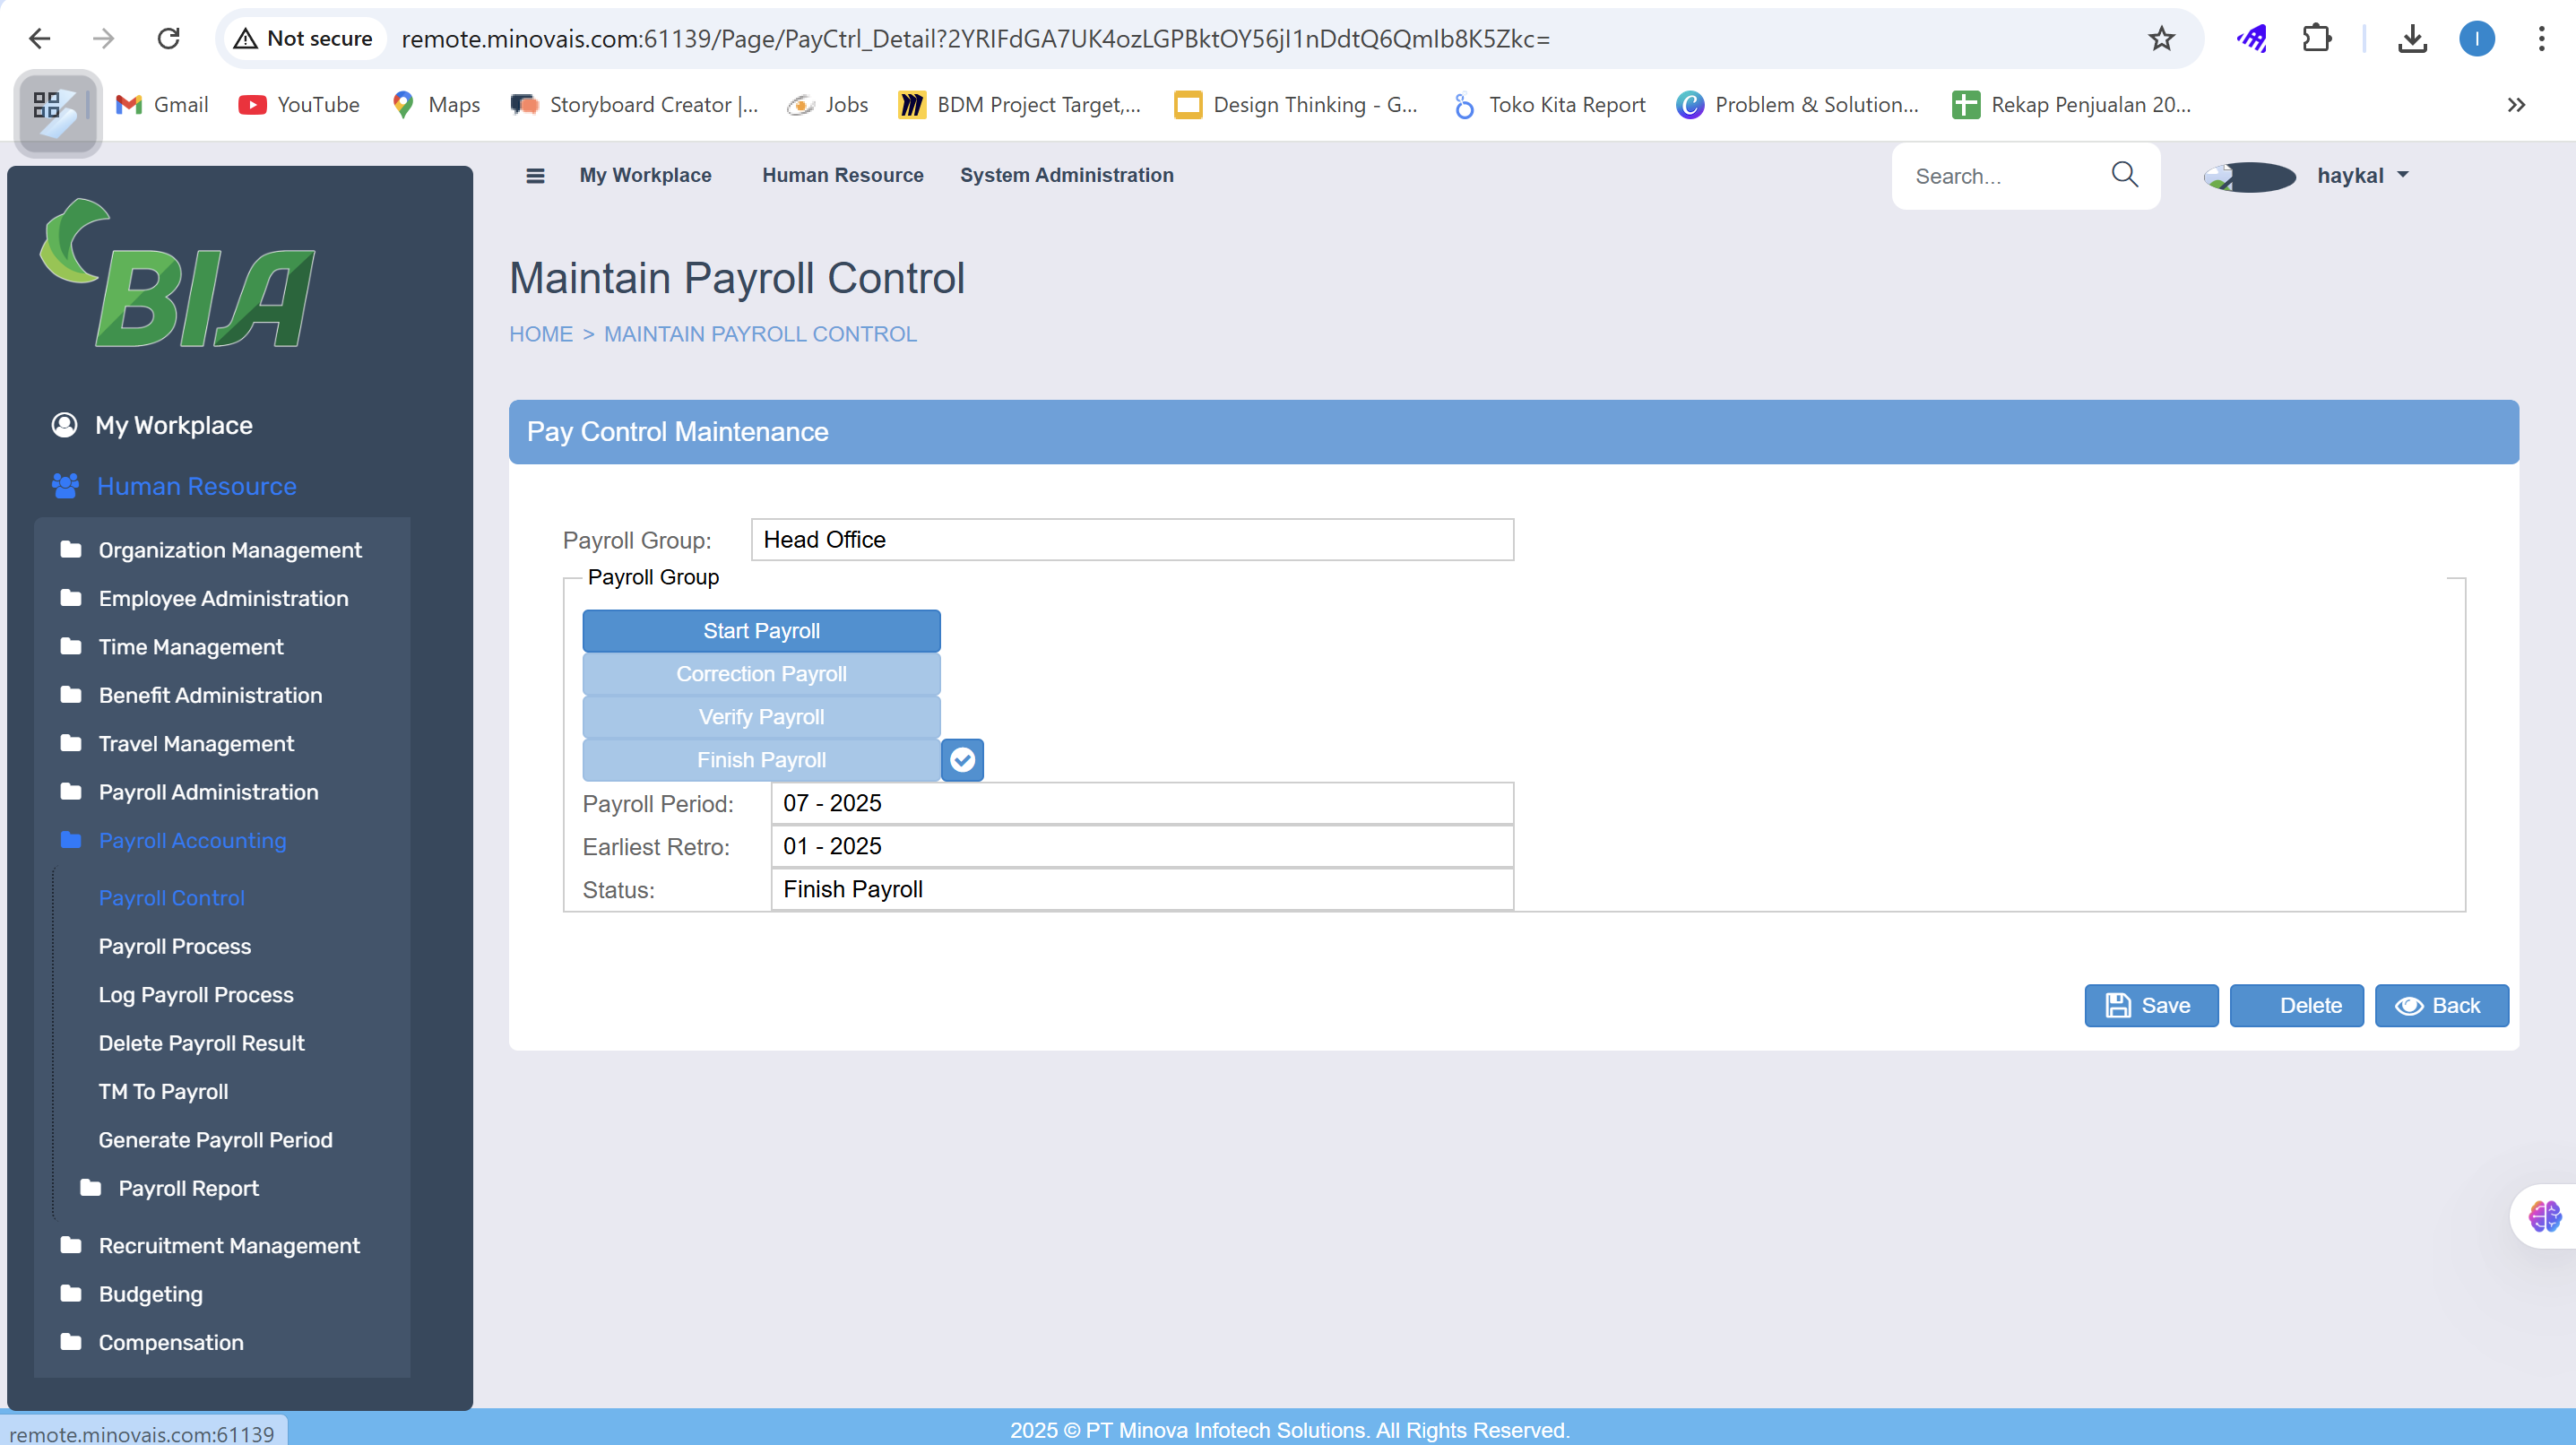Collapse the Payroll Accounting folder
2576x1445 pixels.
(192, 840)
